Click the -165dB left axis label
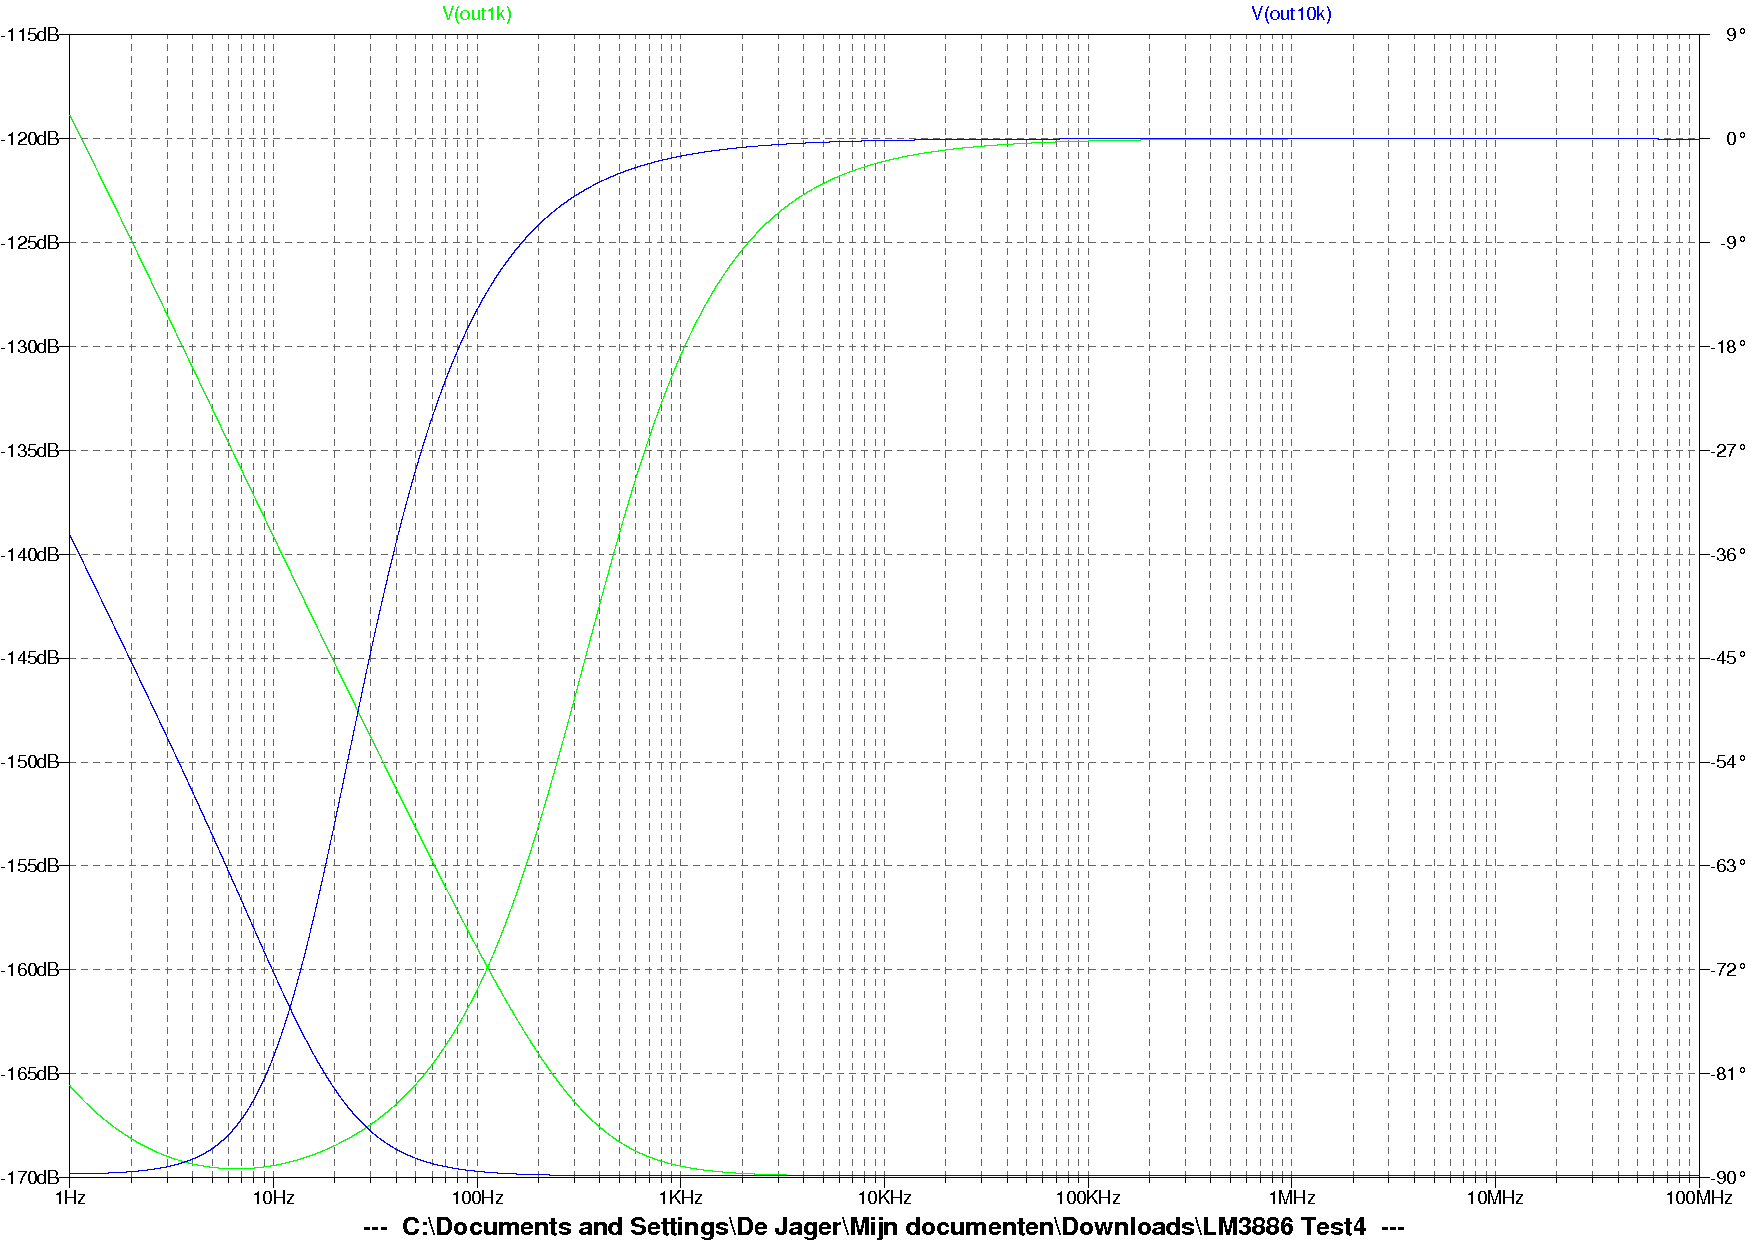 [x=30, y=1074]
